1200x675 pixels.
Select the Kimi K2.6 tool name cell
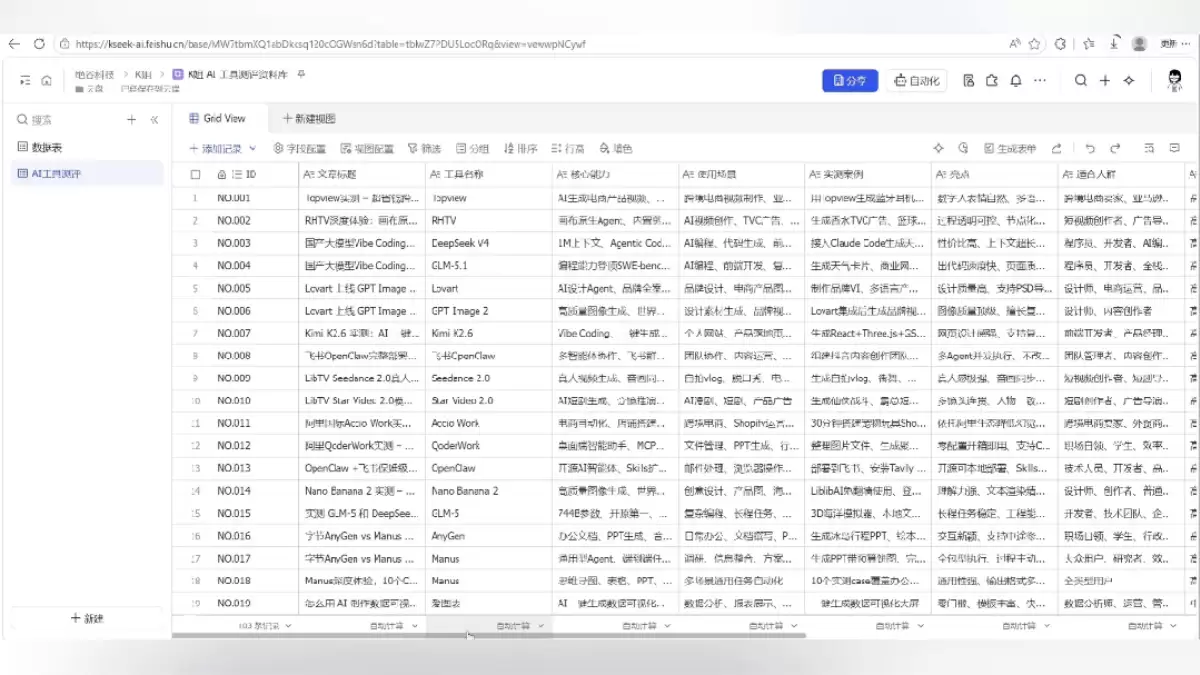(x=488, y=333)
